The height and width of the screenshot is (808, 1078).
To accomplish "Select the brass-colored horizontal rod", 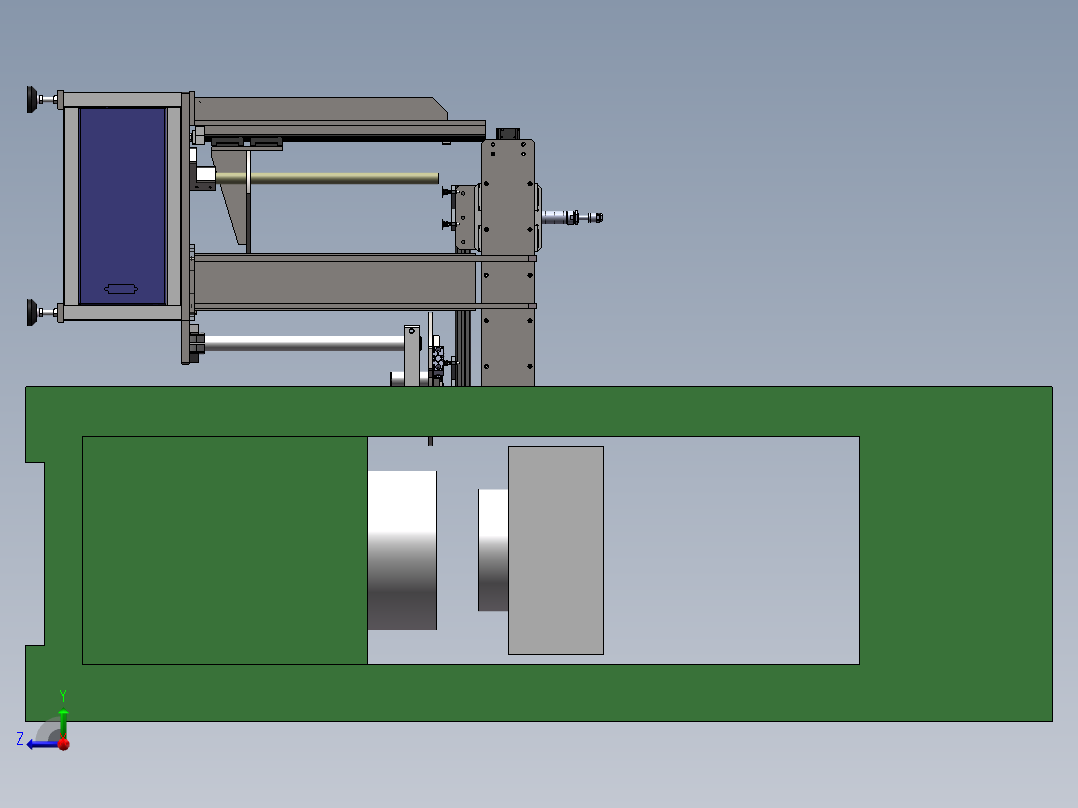I will tap(327, 178).
